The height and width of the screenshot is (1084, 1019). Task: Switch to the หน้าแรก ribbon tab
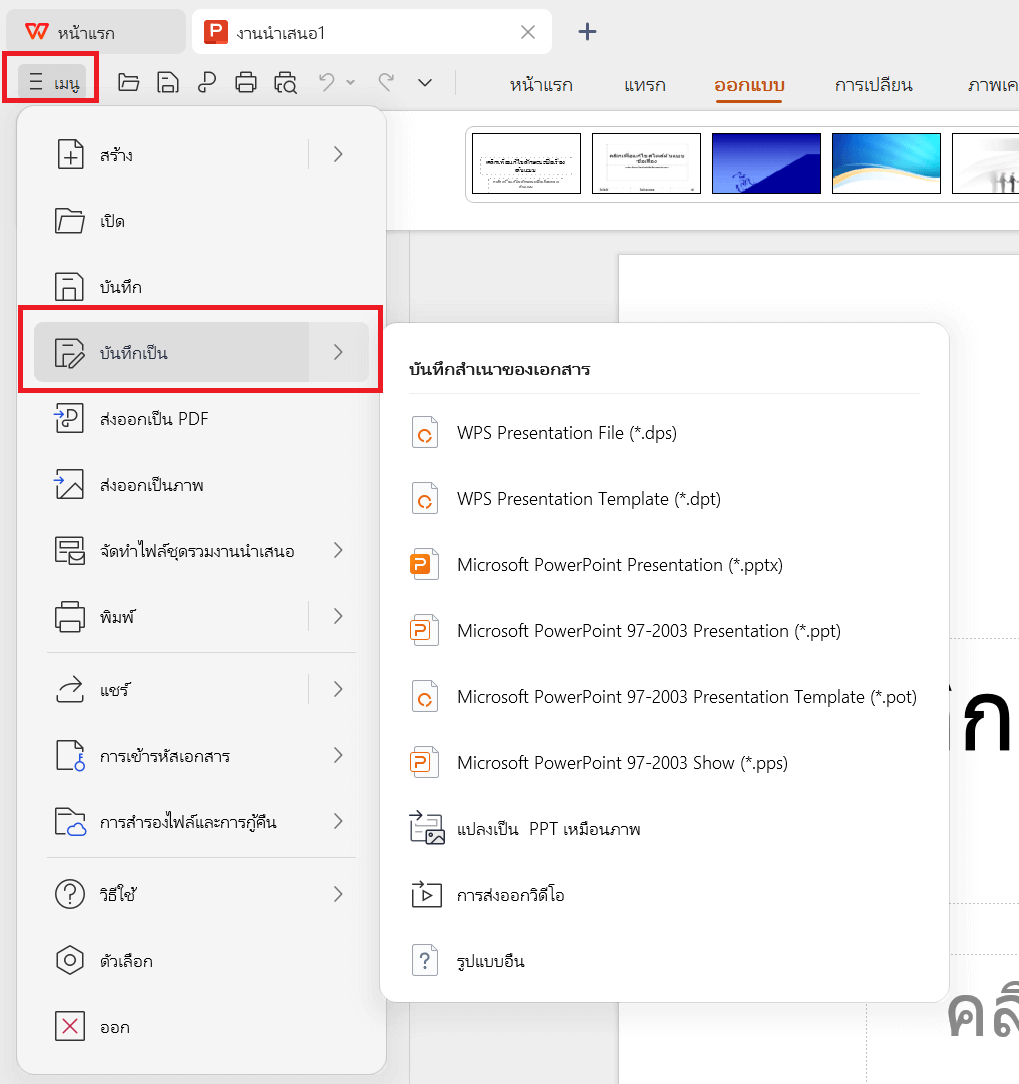(541, 85)
